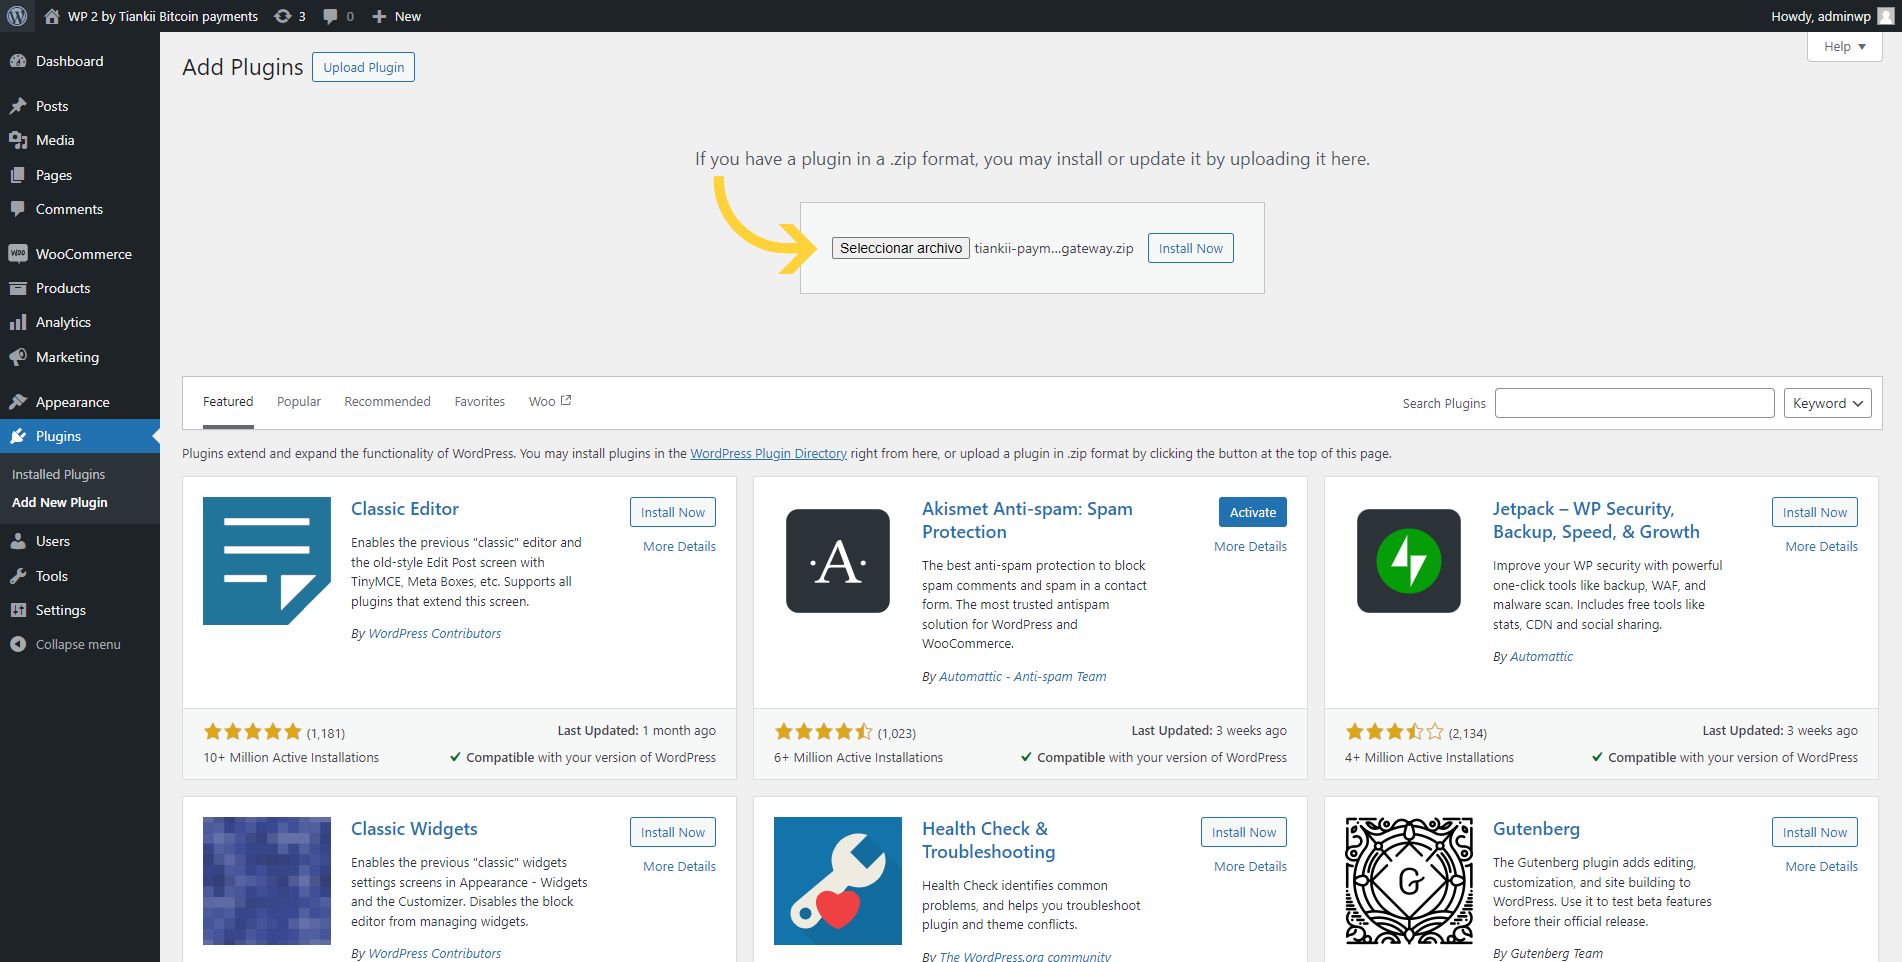Image resolution: width=1902 pixels, height=962 pixels.
Task: Click the Plugins plug icon
Action: click(18, 436)
